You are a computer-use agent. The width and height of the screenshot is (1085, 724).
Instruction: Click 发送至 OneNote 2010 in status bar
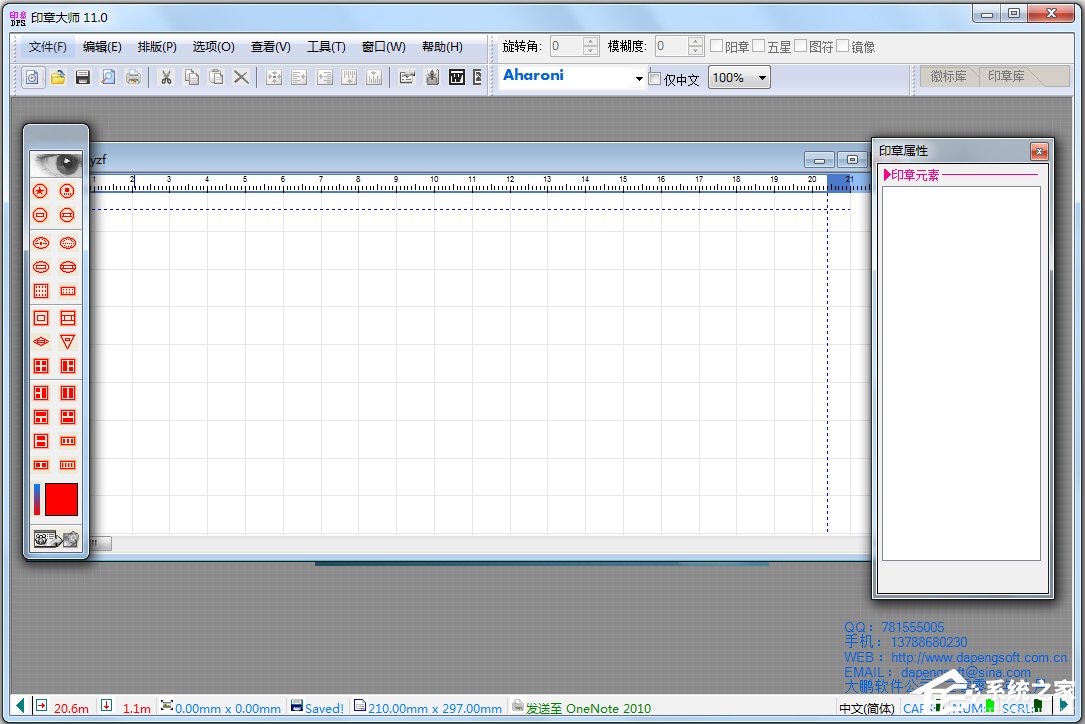pos(588,708)
